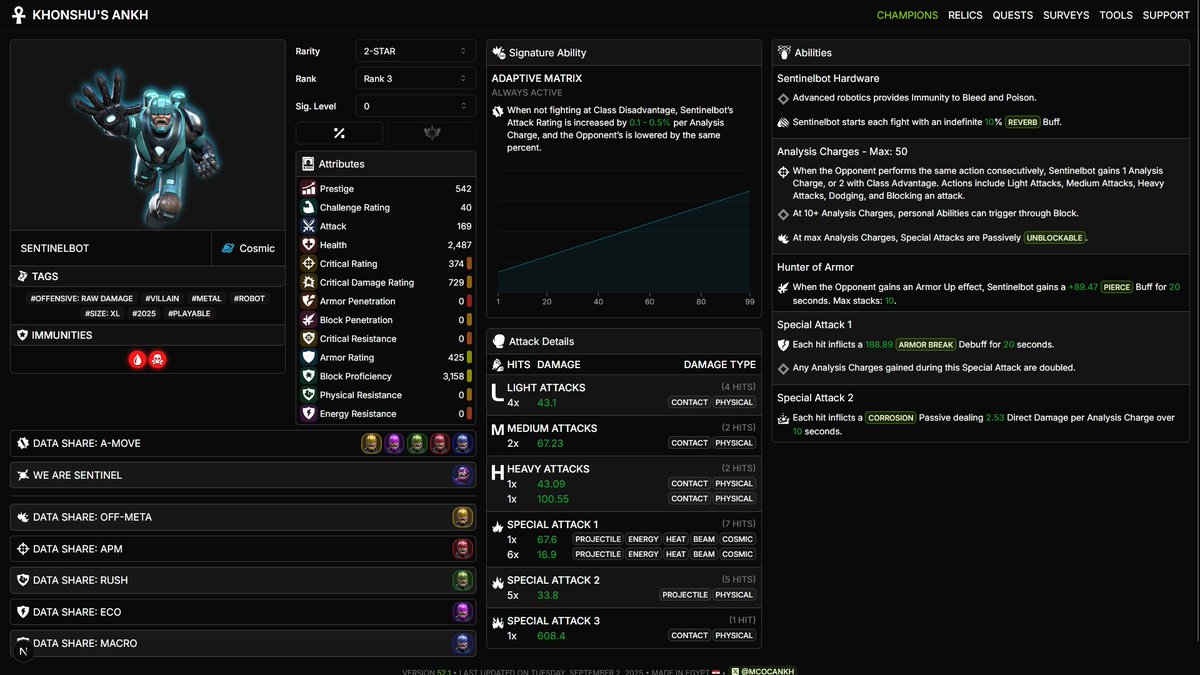
Task: Click the WE ARE SENTINEL synergy title
Action: [x=77, y=475]
